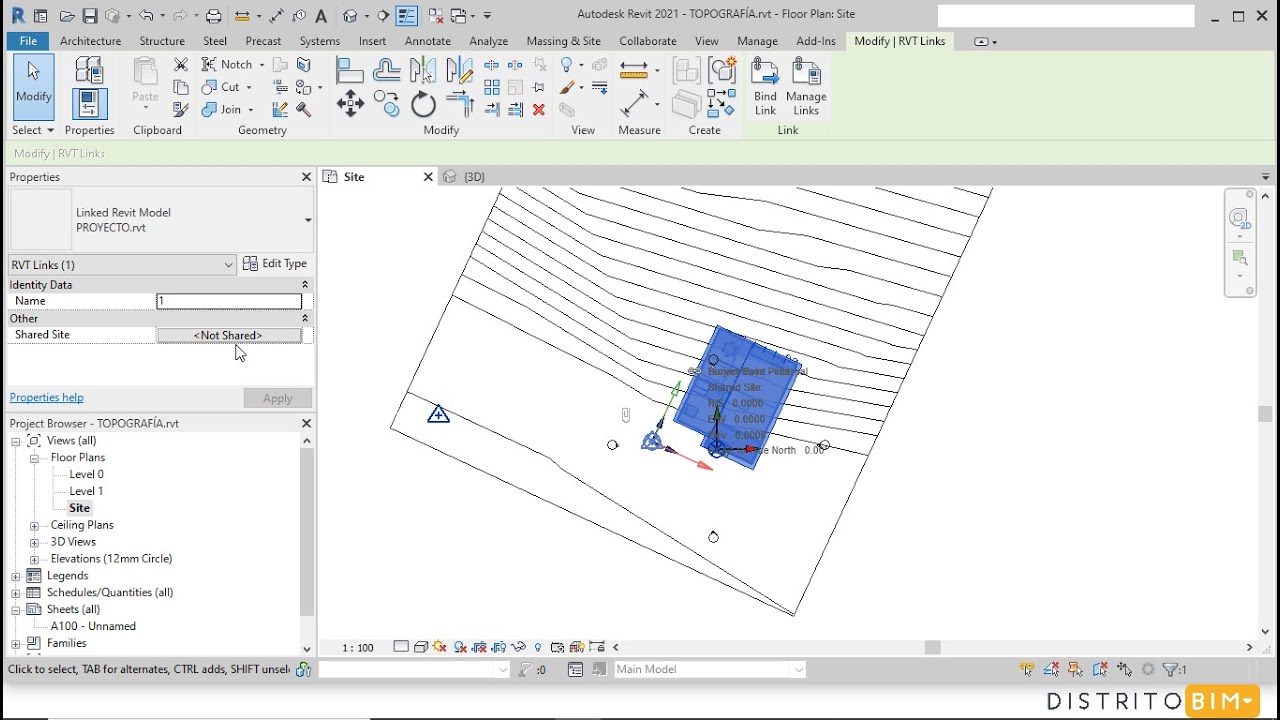The height and width of the screenshot is (720, 1280).
Task: Select the Offset tool
Action: pyautogui.click(x=387, y=70)
